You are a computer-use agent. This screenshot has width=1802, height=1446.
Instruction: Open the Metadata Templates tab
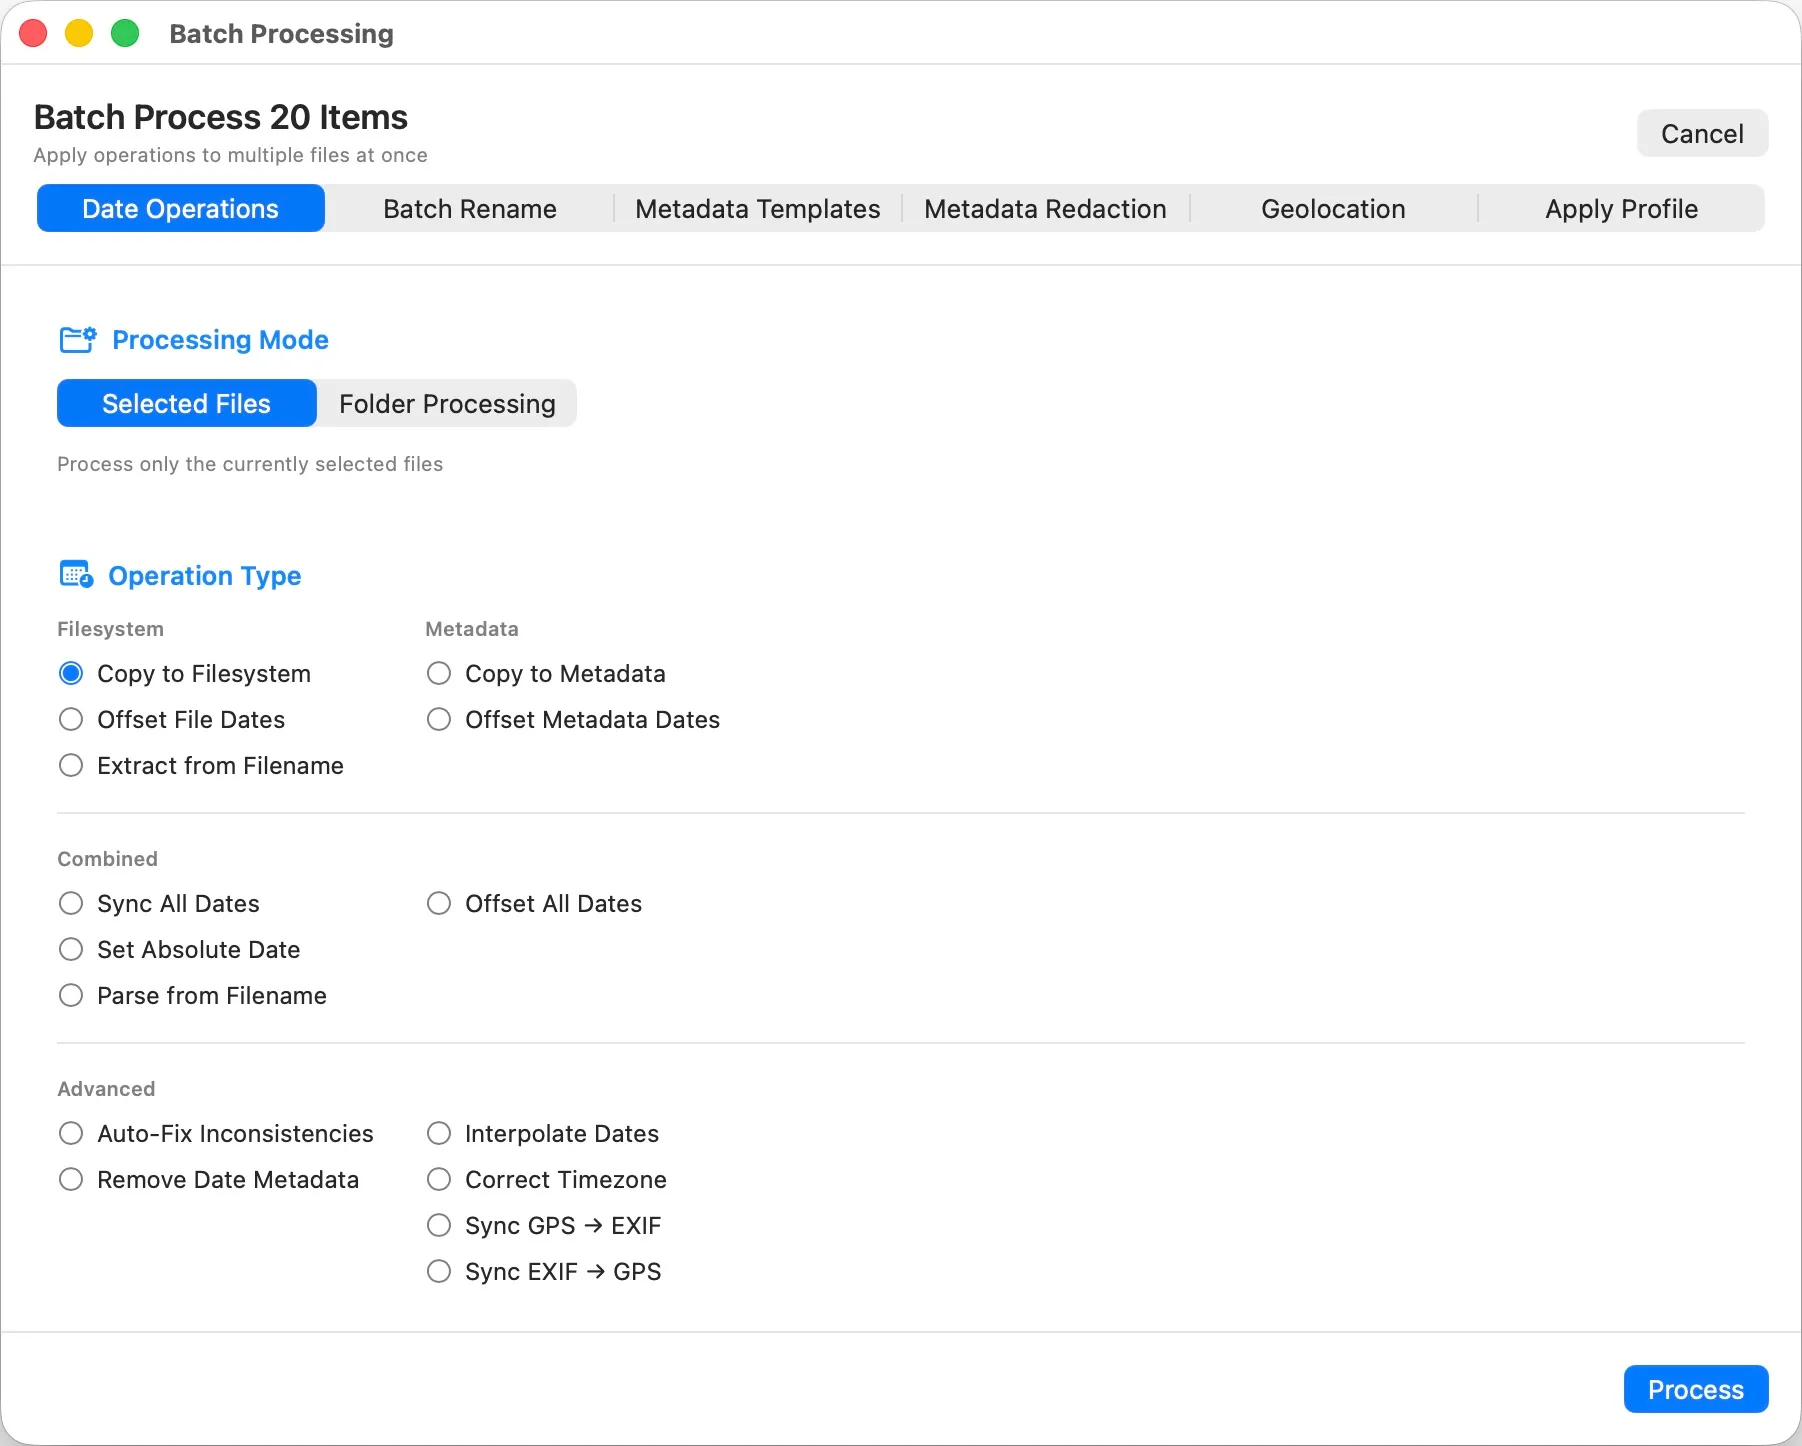coord(756,208)
